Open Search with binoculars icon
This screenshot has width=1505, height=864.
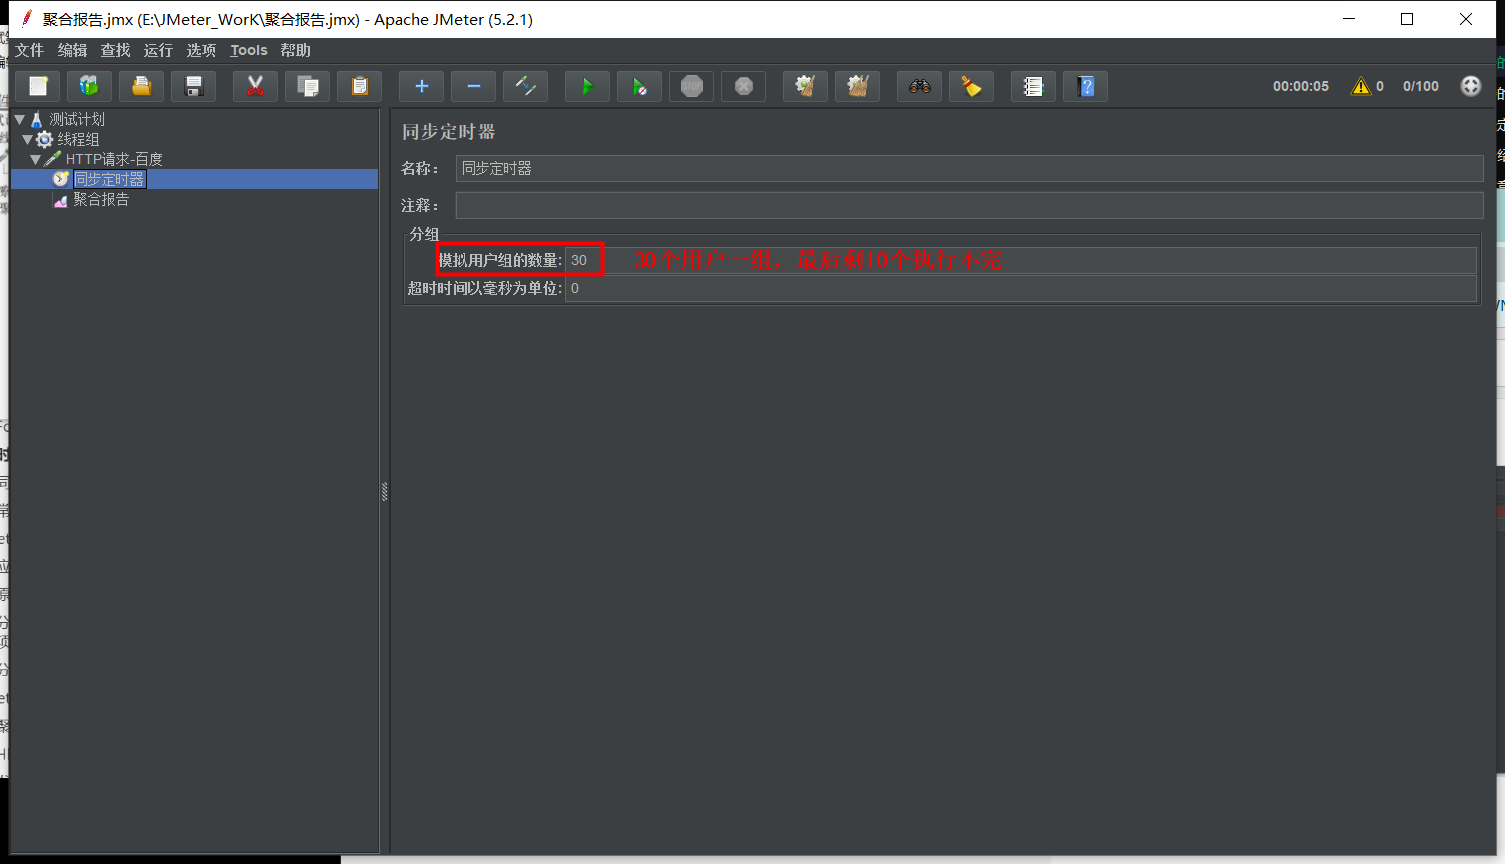click(x=920, y=86)
